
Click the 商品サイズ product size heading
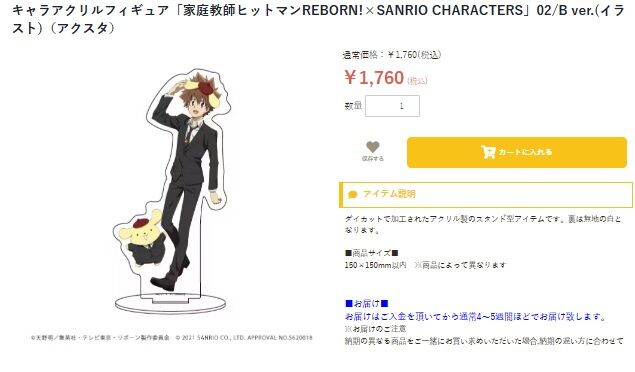point(371,253)
